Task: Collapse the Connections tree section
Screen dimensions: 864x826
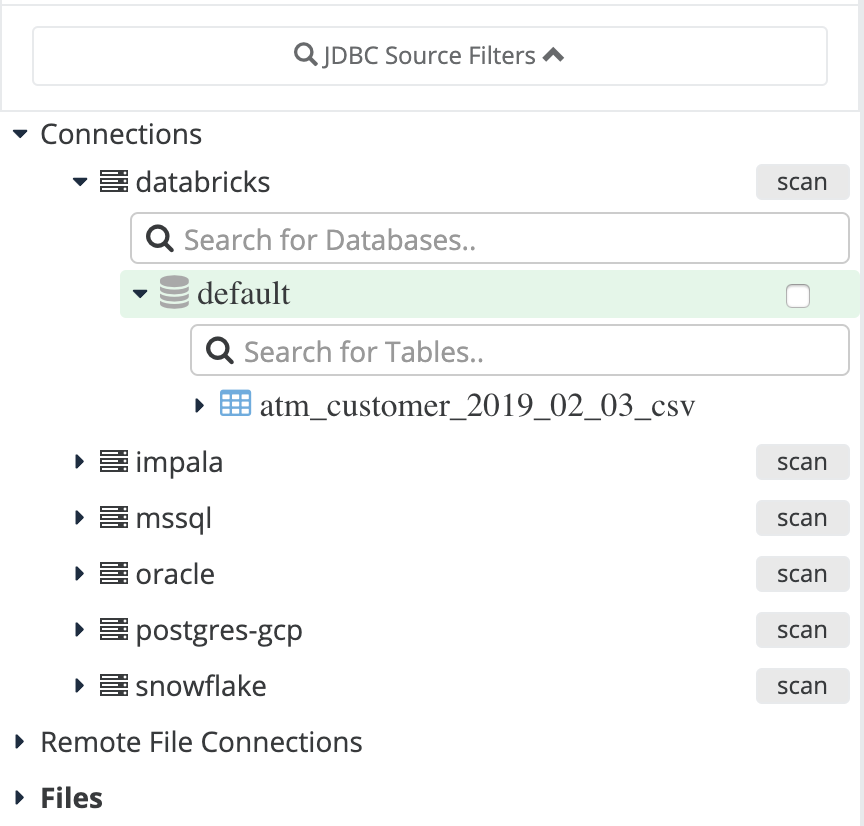Action: [x=20, y=134]
